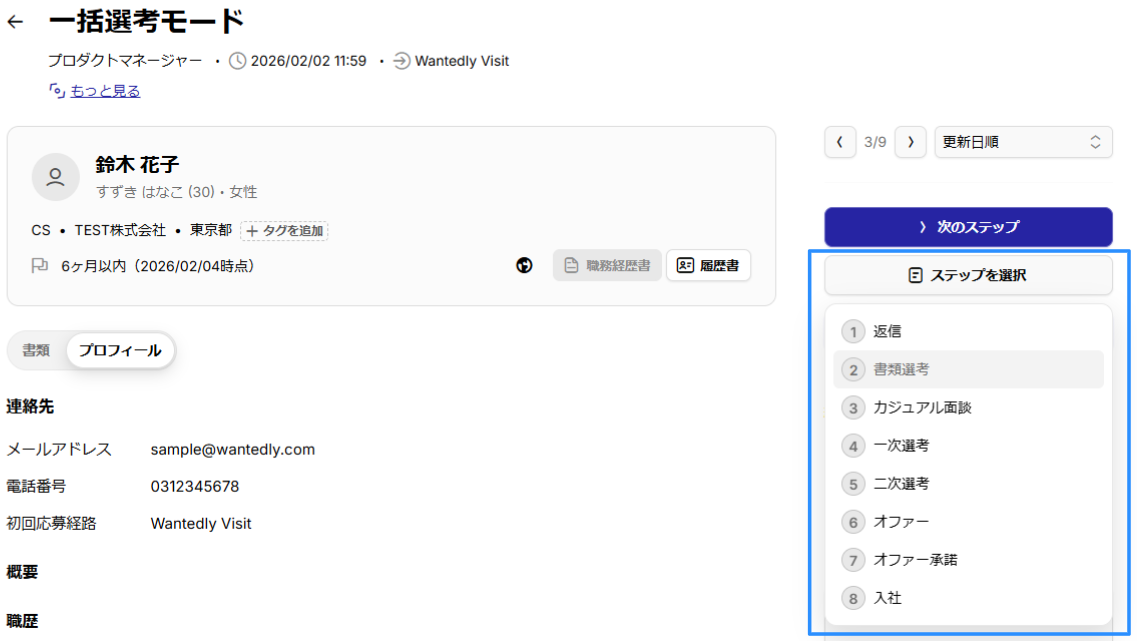
Task: Select step 1 返信 from the list
Action: [887, 331]
